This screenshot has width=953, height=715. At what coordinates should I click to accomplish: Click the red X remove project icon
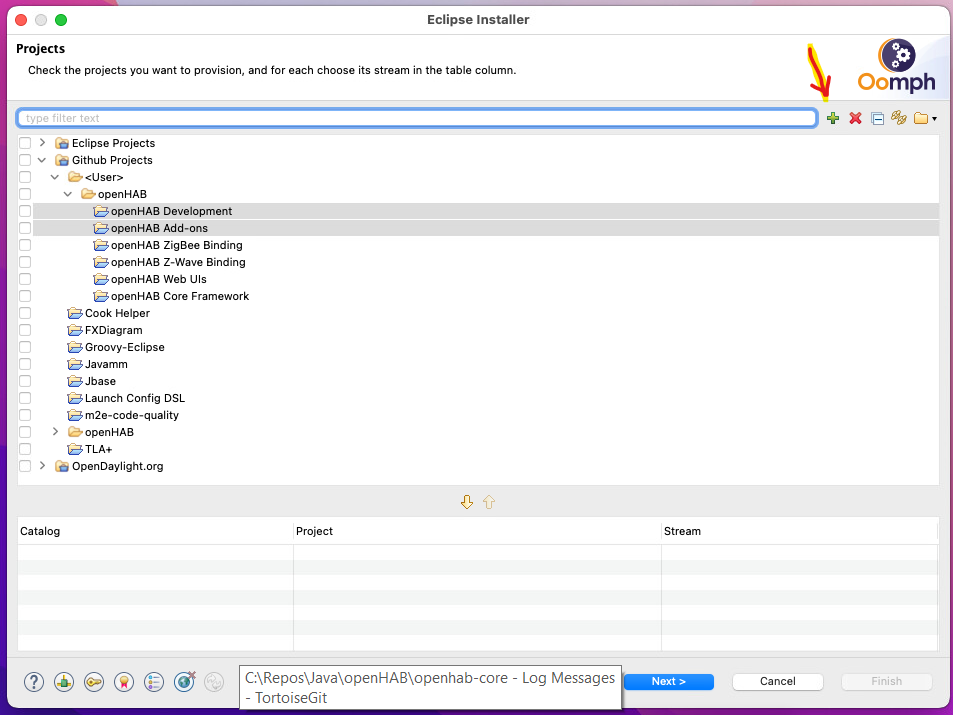click(x=855, y=119)
